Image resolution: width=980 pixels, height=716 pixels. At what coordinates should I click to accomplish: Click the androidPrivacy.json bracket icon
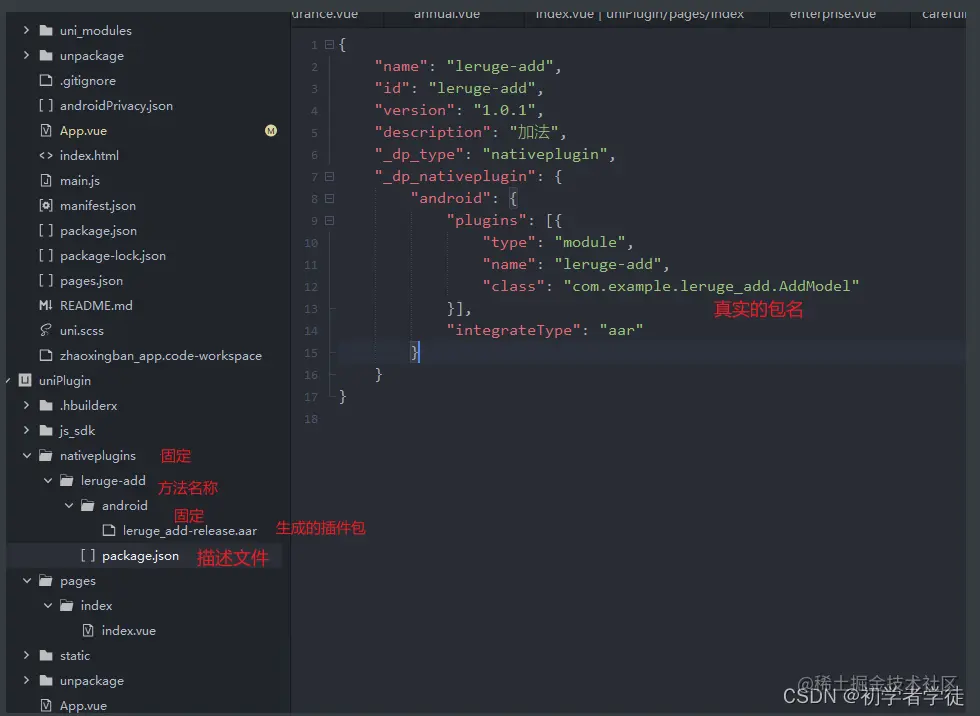(x=46, y=105)
